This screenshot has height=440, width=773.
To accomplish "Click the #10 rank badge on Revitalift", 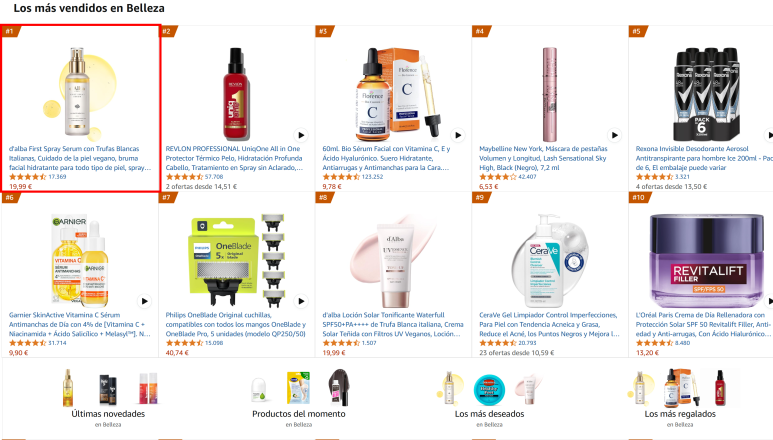I will pos(639,197).
